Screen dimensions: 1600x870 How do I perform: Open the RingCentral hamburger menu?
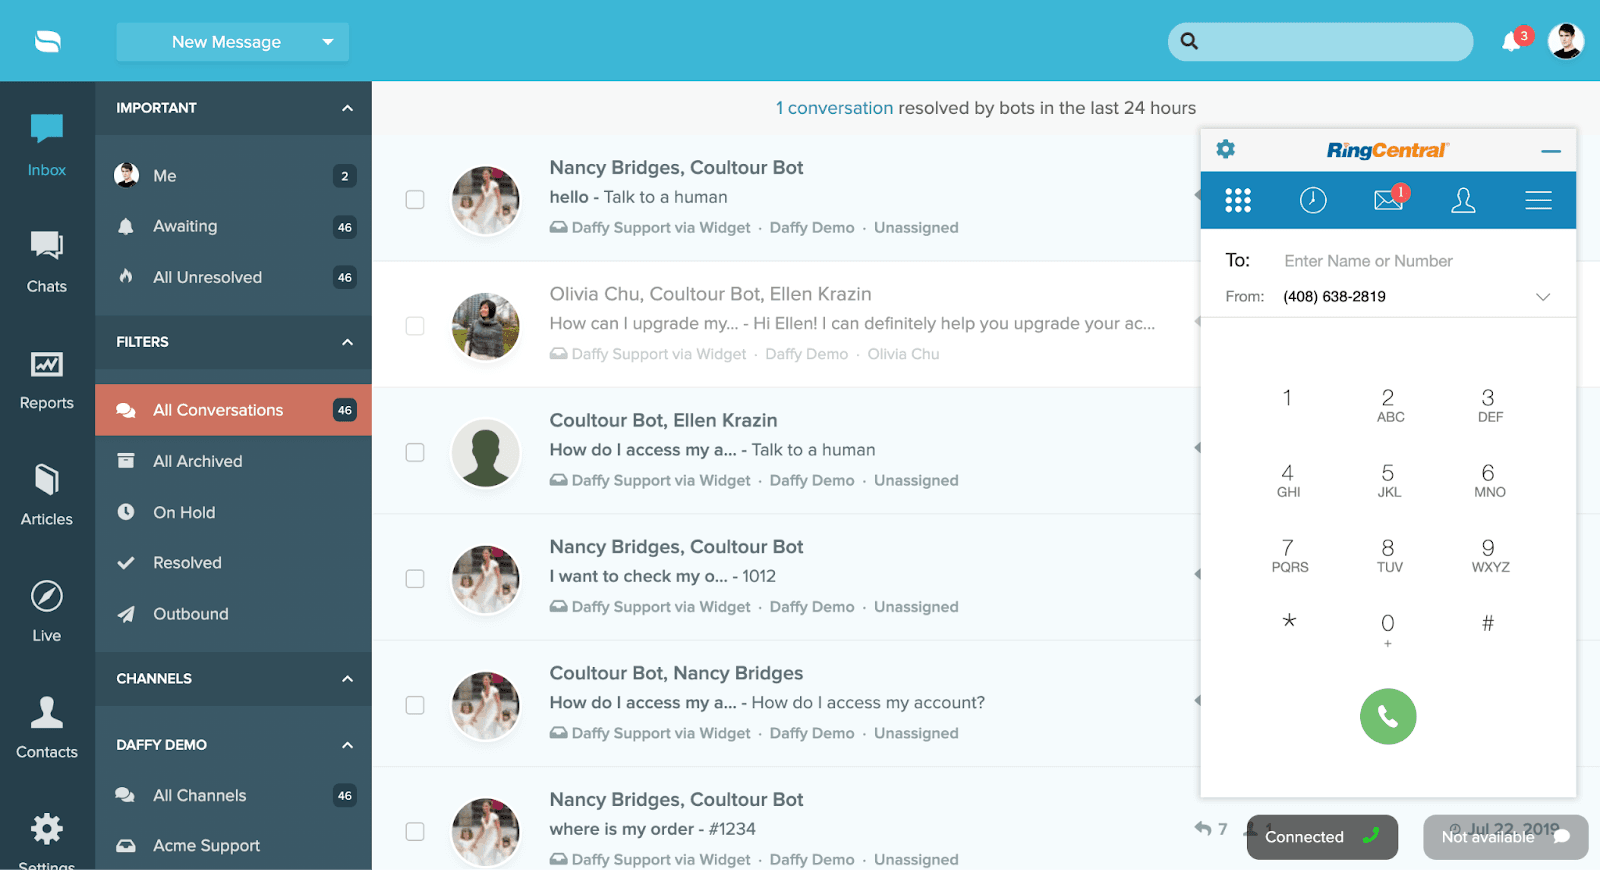(1538, 200)
